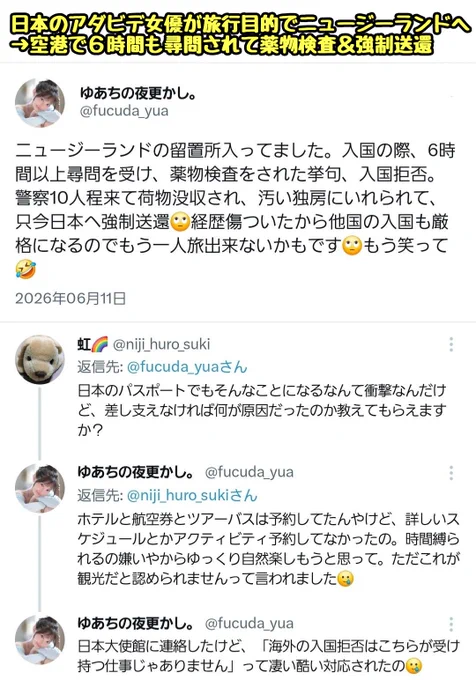Click the author avatar on embassy reply
476x680 pixels.
click(x=40, y=639)
